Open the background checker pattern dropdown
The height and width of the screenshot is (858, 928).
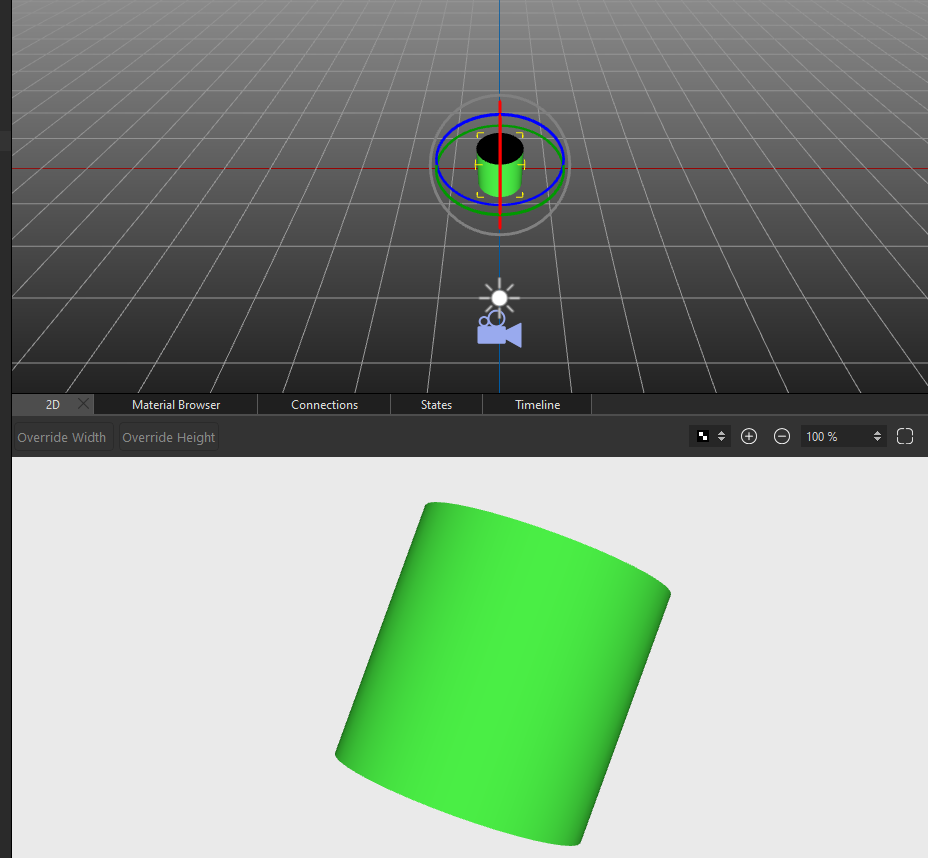tap(710, 437)
